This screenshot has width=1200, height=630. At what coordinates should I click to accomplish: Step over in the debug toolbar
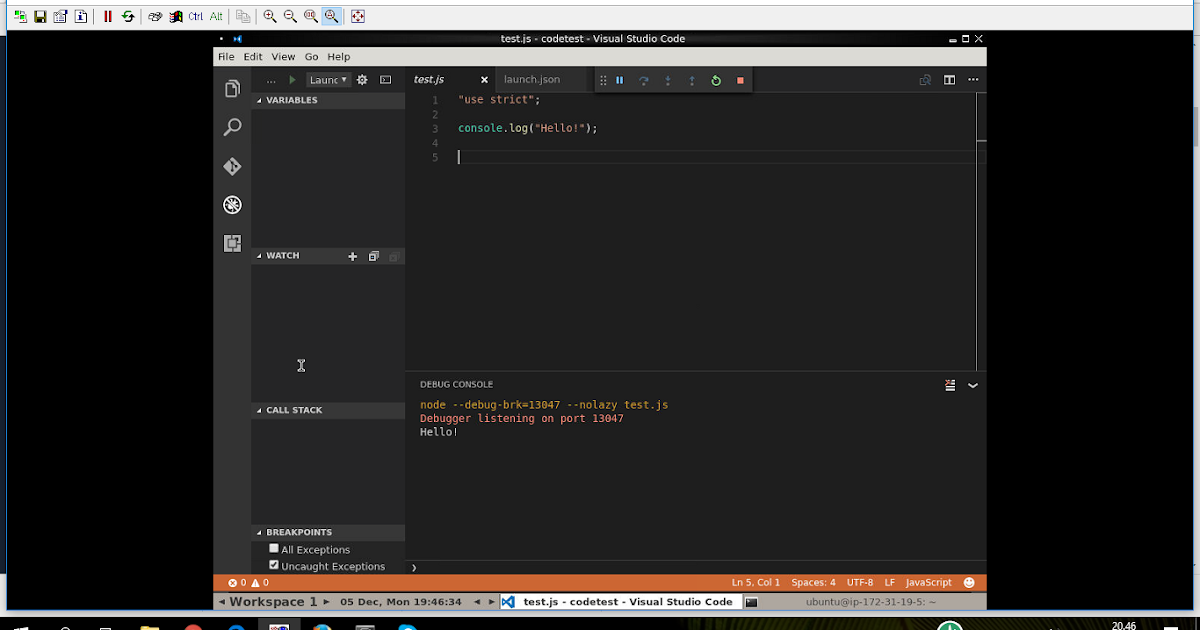(x=644, y=80)
